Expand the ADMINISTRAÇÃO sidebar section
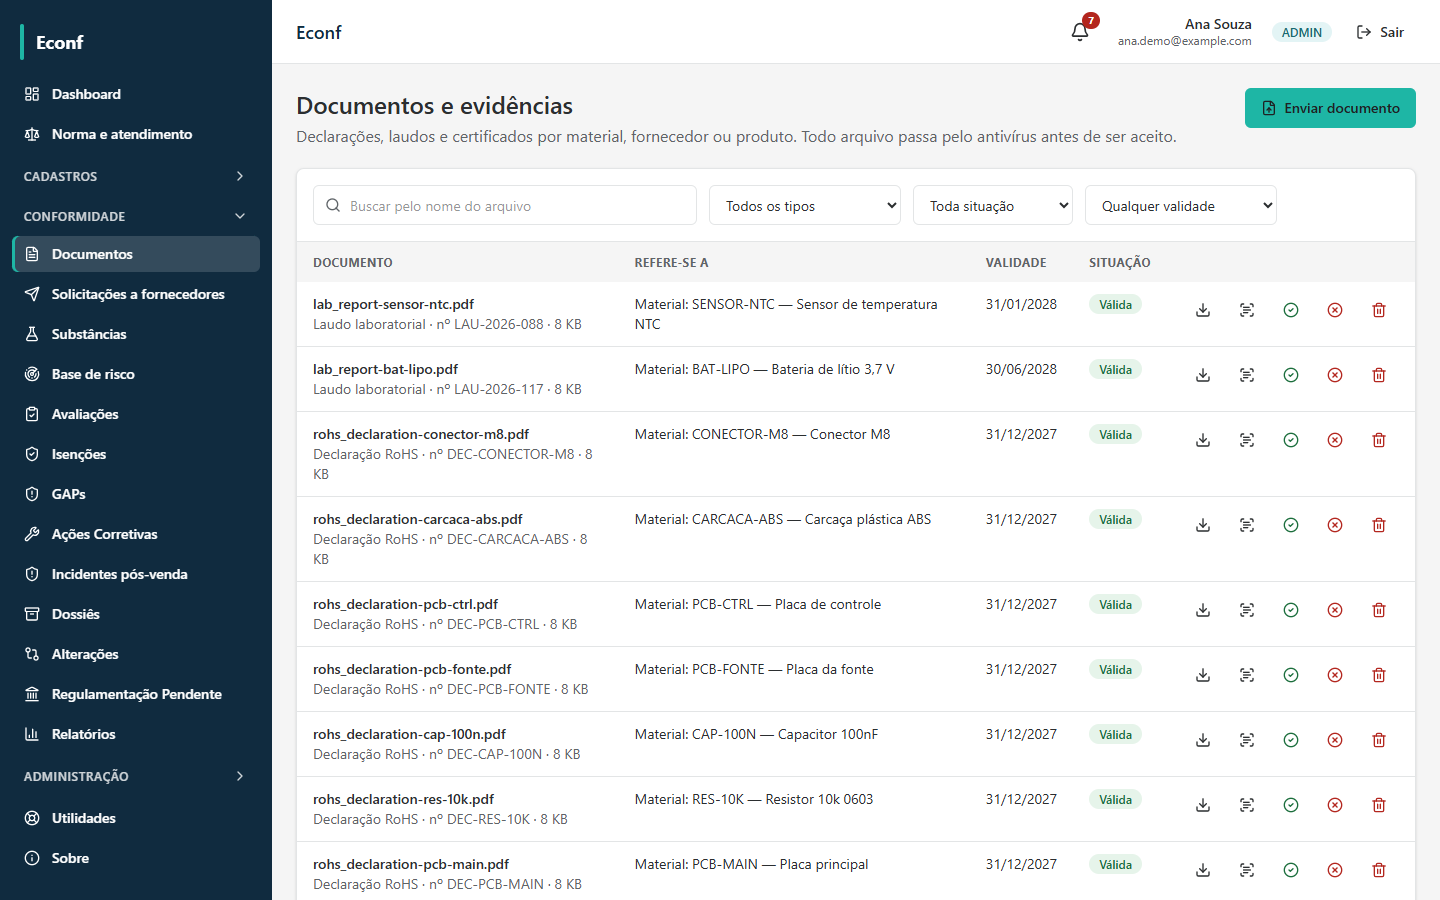Image resolution: width=1440 pixels, height=900 pixels. (136, 776)
